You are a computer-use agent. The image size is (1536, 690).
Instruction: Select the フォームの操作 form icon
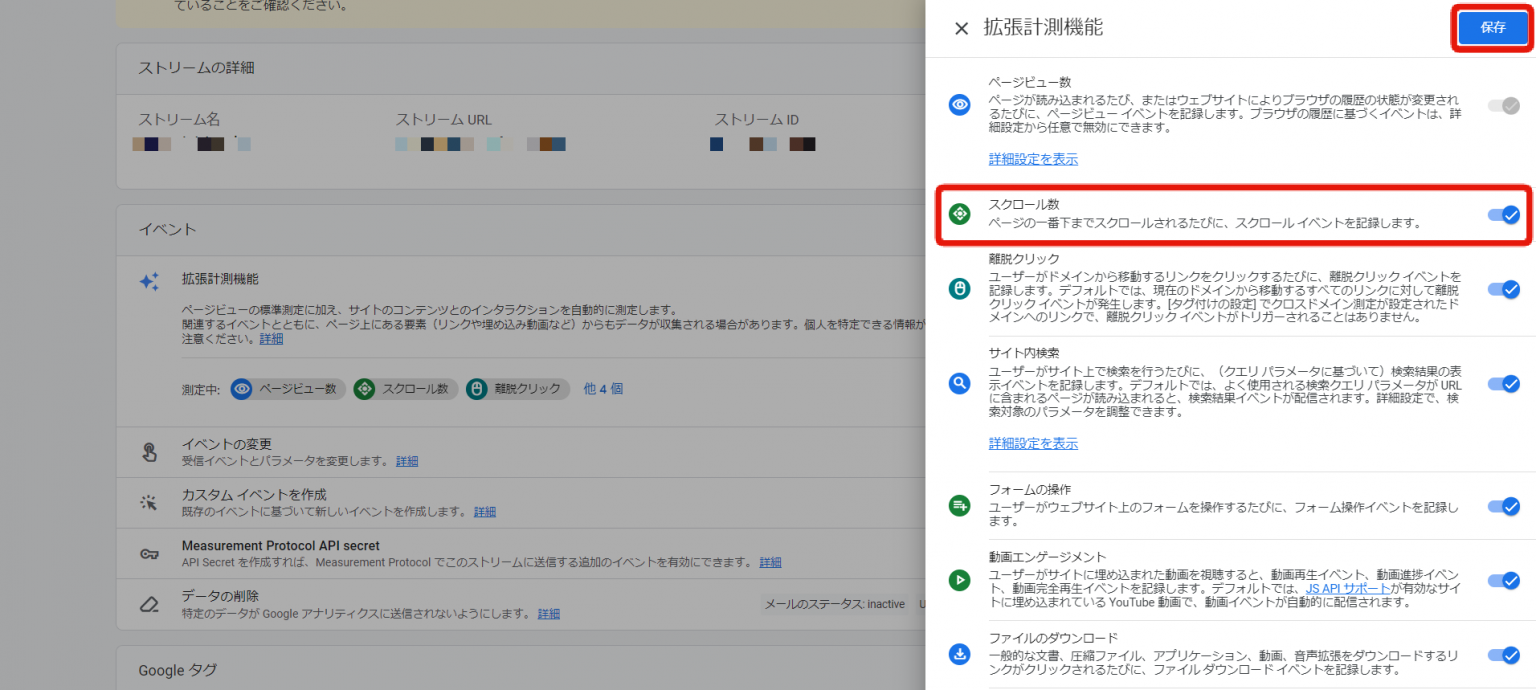point(959,506)
